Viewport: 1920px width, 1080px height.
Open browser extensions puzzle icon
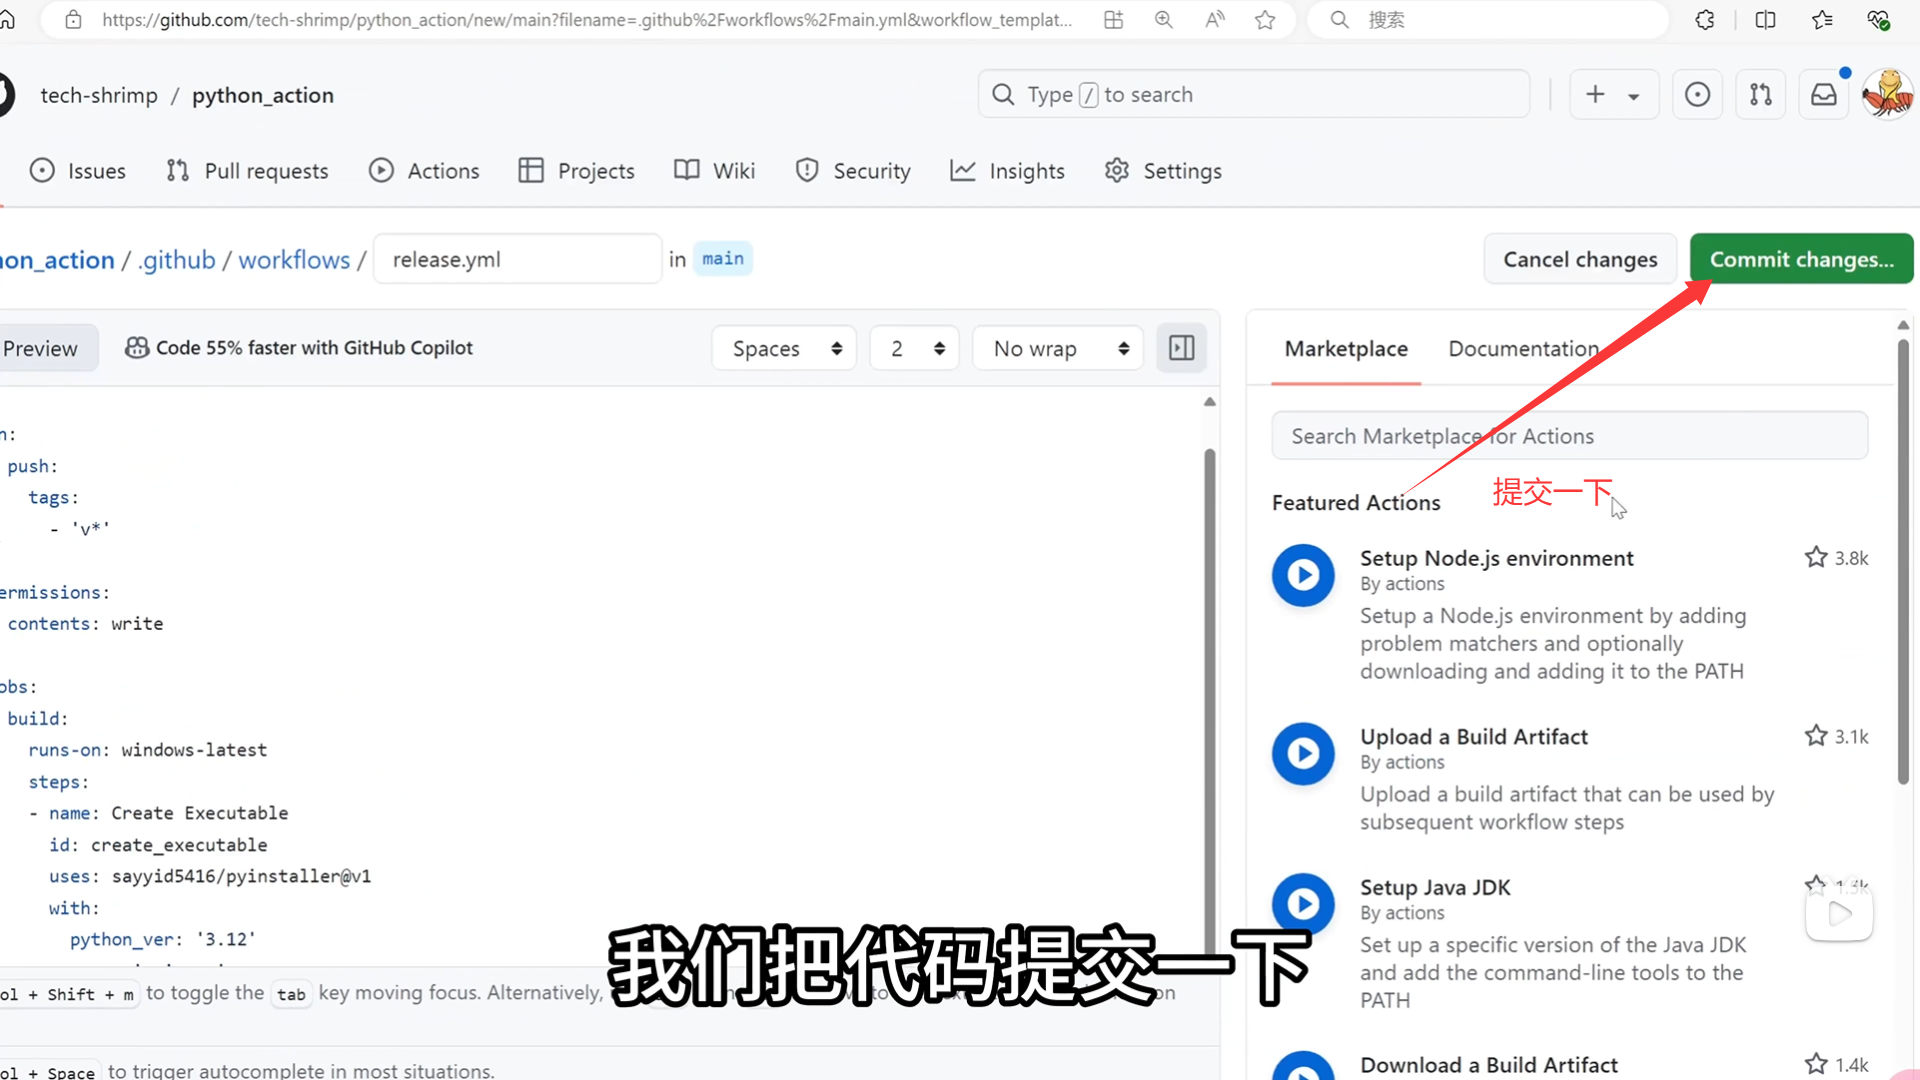(1705, 20)
